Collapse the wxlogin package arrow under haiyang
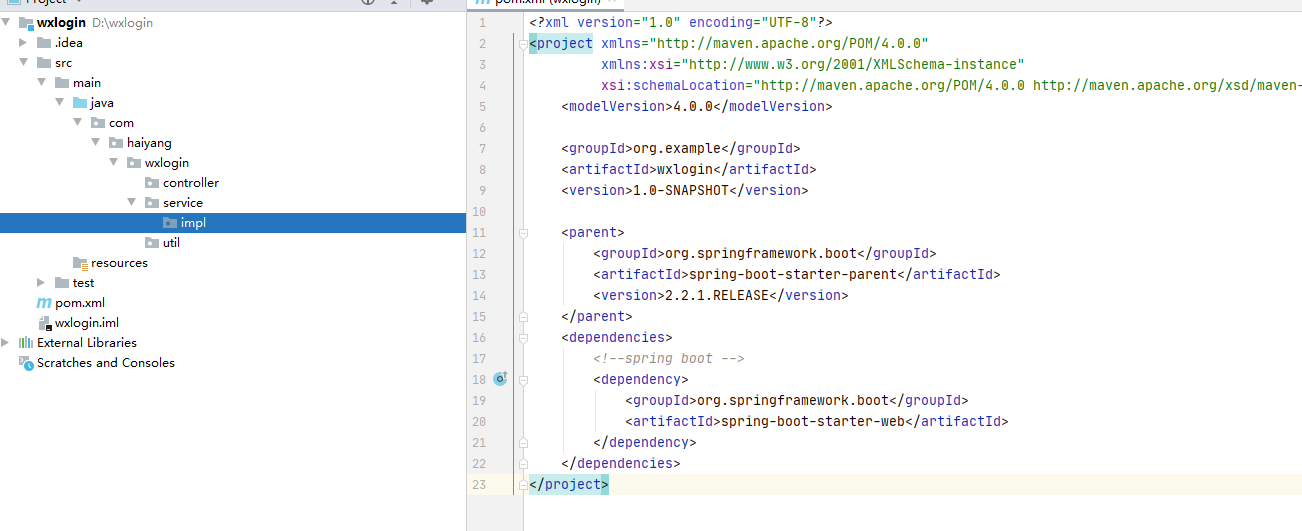The image size is (1302, 531). tap(113, 163)
